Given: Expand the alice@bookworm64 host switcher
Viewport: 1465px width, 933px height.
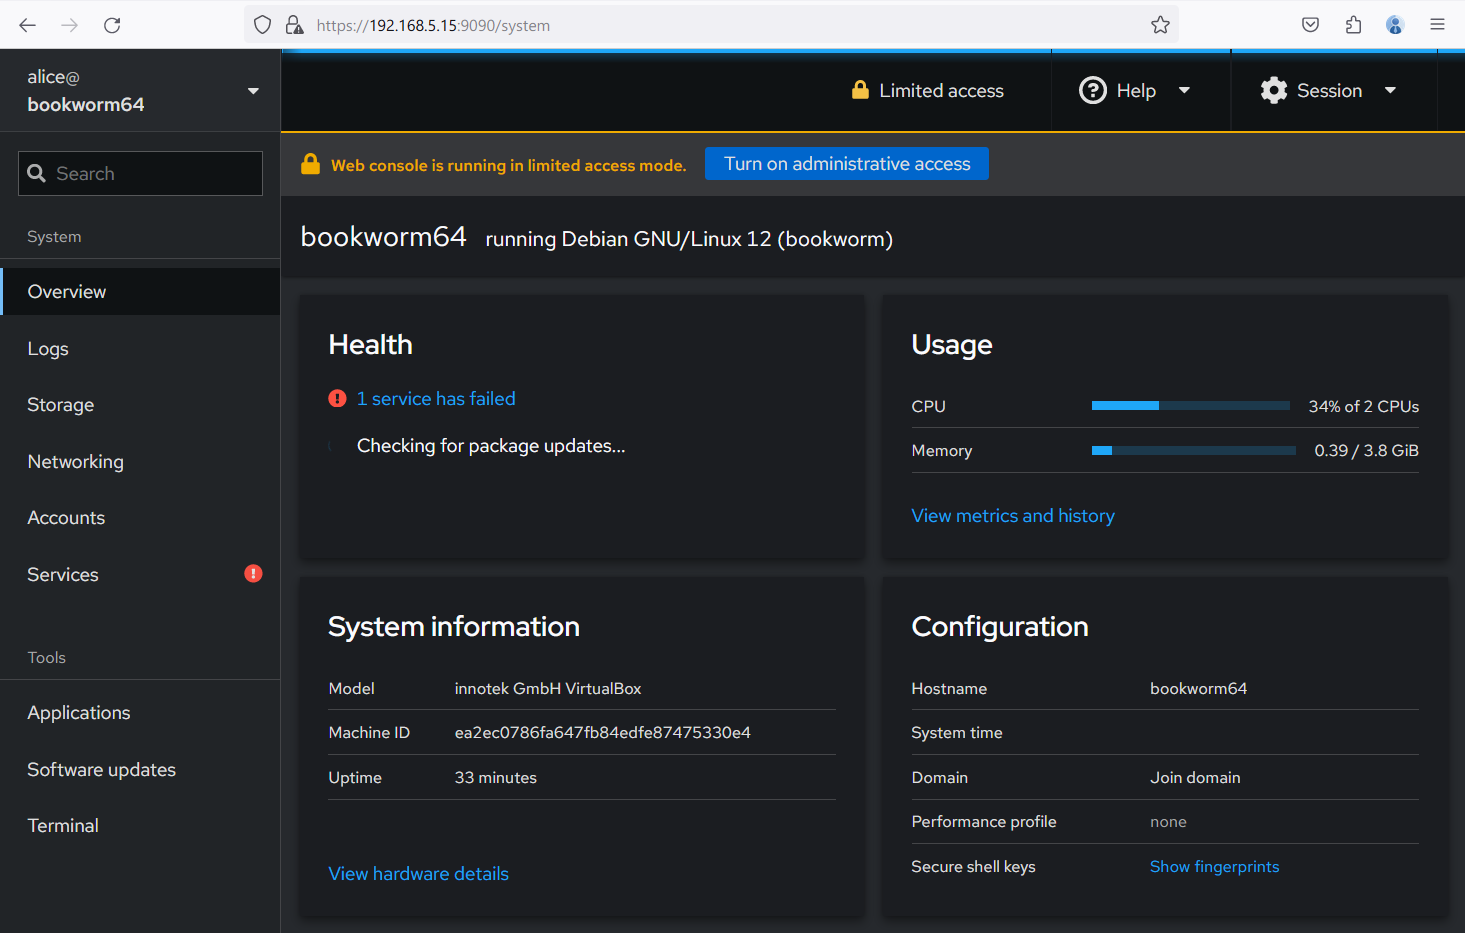Looking at the screenshot, I should [x=140, y=90].
